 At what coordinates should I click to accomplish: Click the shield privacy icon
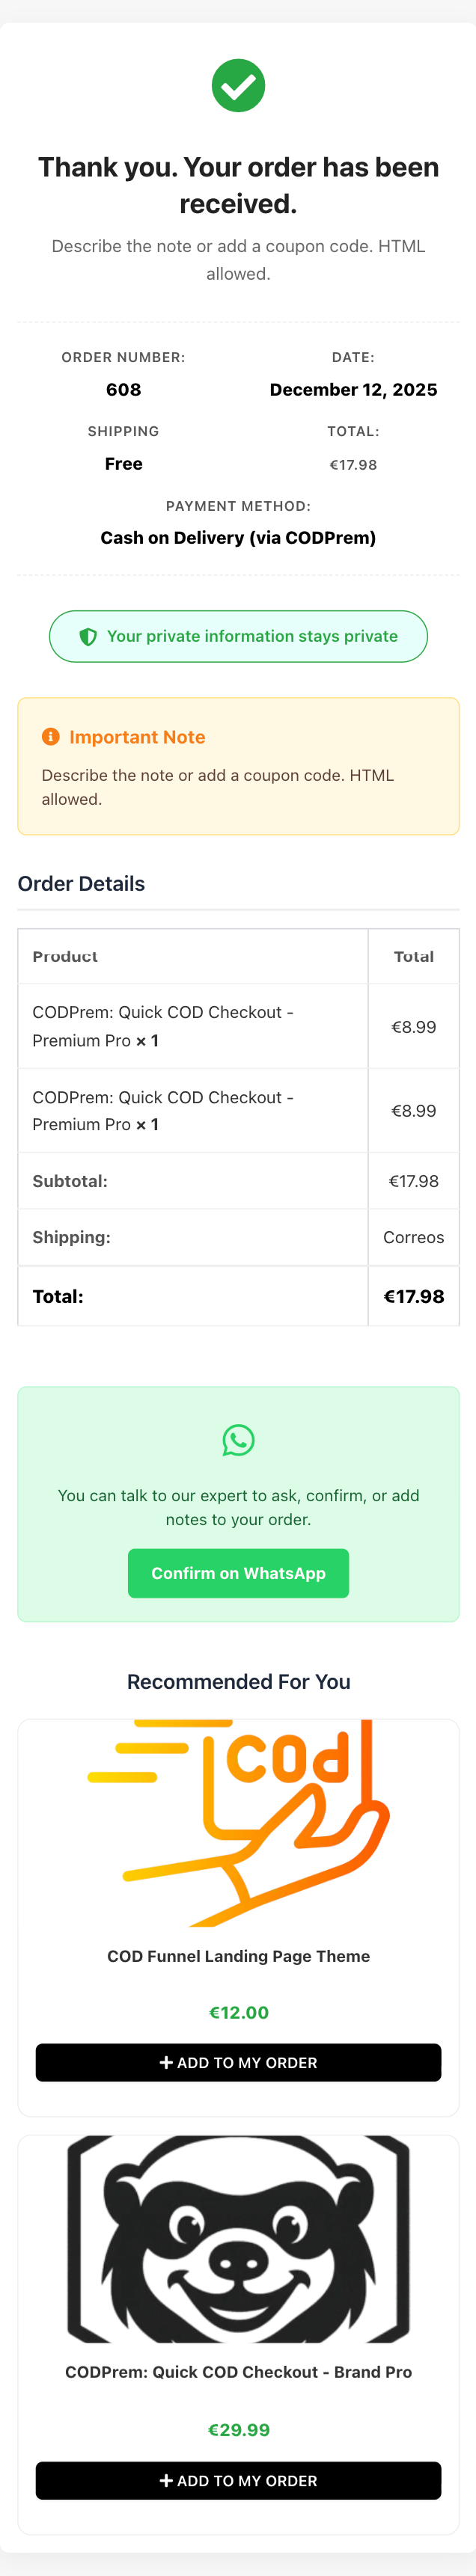pos(88,637)
